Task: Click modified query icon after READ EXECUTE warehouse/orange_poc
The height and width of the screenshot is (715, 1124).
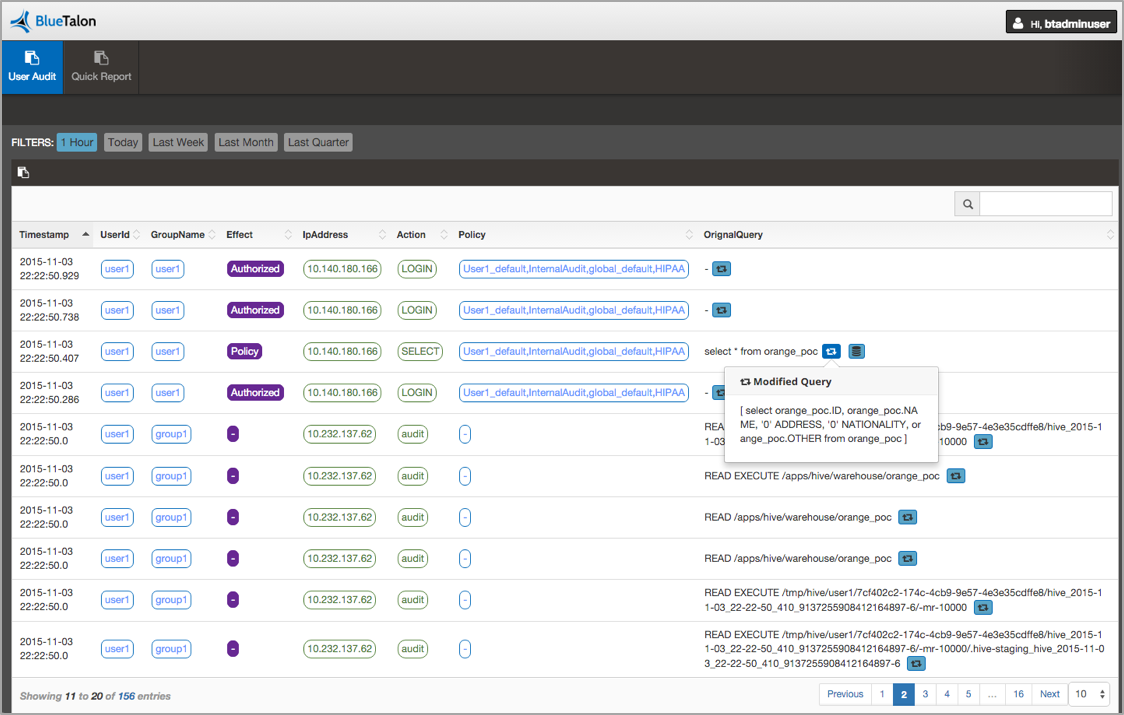Action: [x=956, y=476]
